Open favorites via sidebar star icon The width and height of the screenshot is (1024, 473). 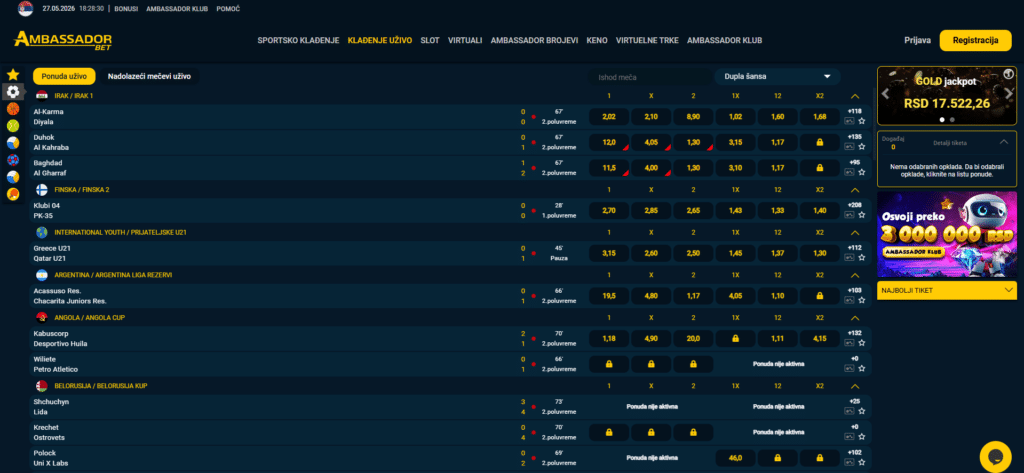coord(13,75)
